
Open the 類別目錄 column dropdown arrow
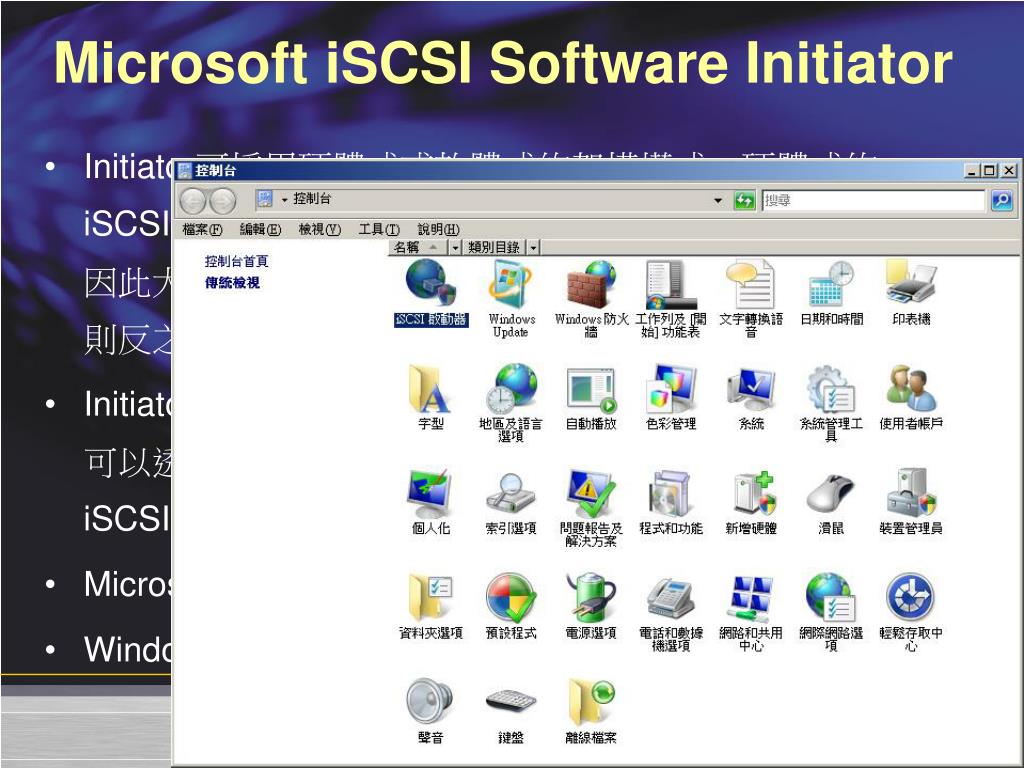534,248
